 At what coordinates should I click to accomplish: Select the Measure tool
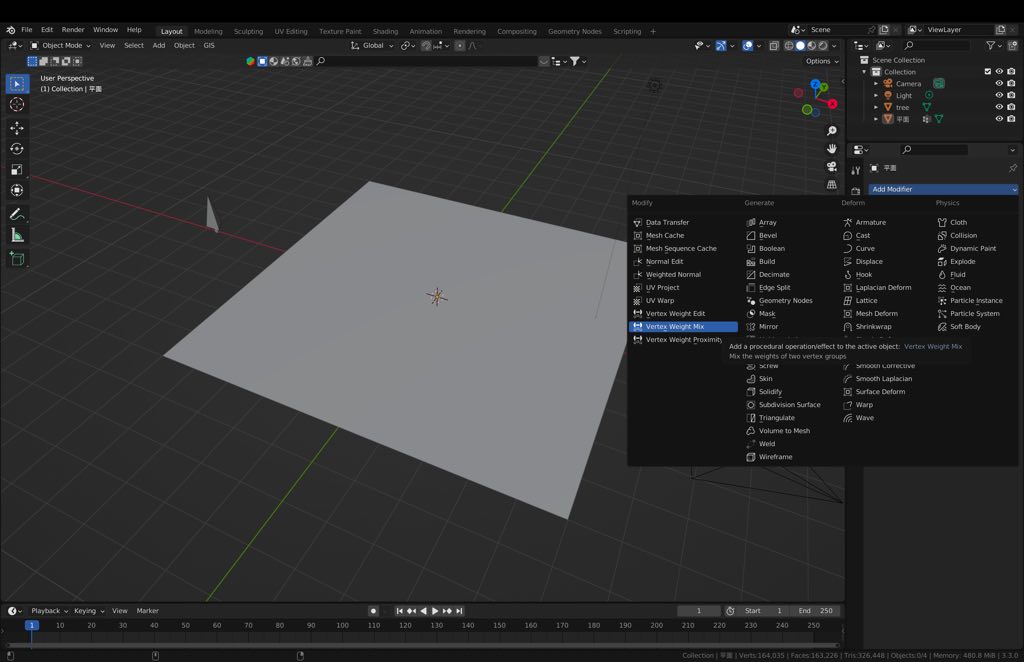pos(17,236)
